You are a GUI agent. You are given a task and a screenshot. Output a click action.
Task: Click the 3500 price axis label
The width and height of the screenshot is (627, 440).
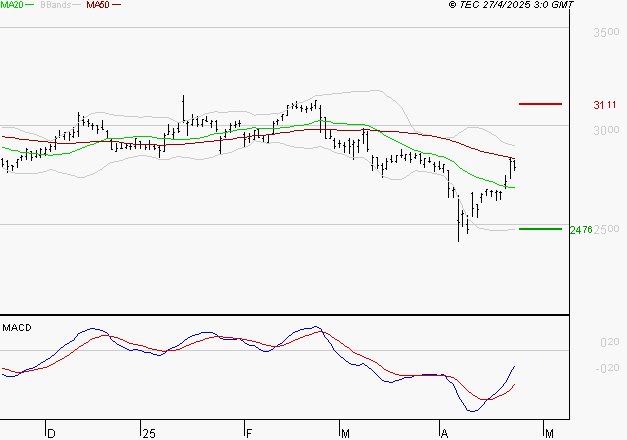605,33
